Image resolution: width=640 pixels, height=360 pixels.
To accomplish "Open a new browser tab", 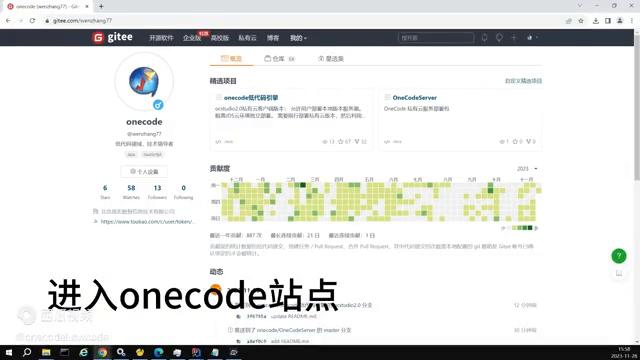I will tap(101, 6).
